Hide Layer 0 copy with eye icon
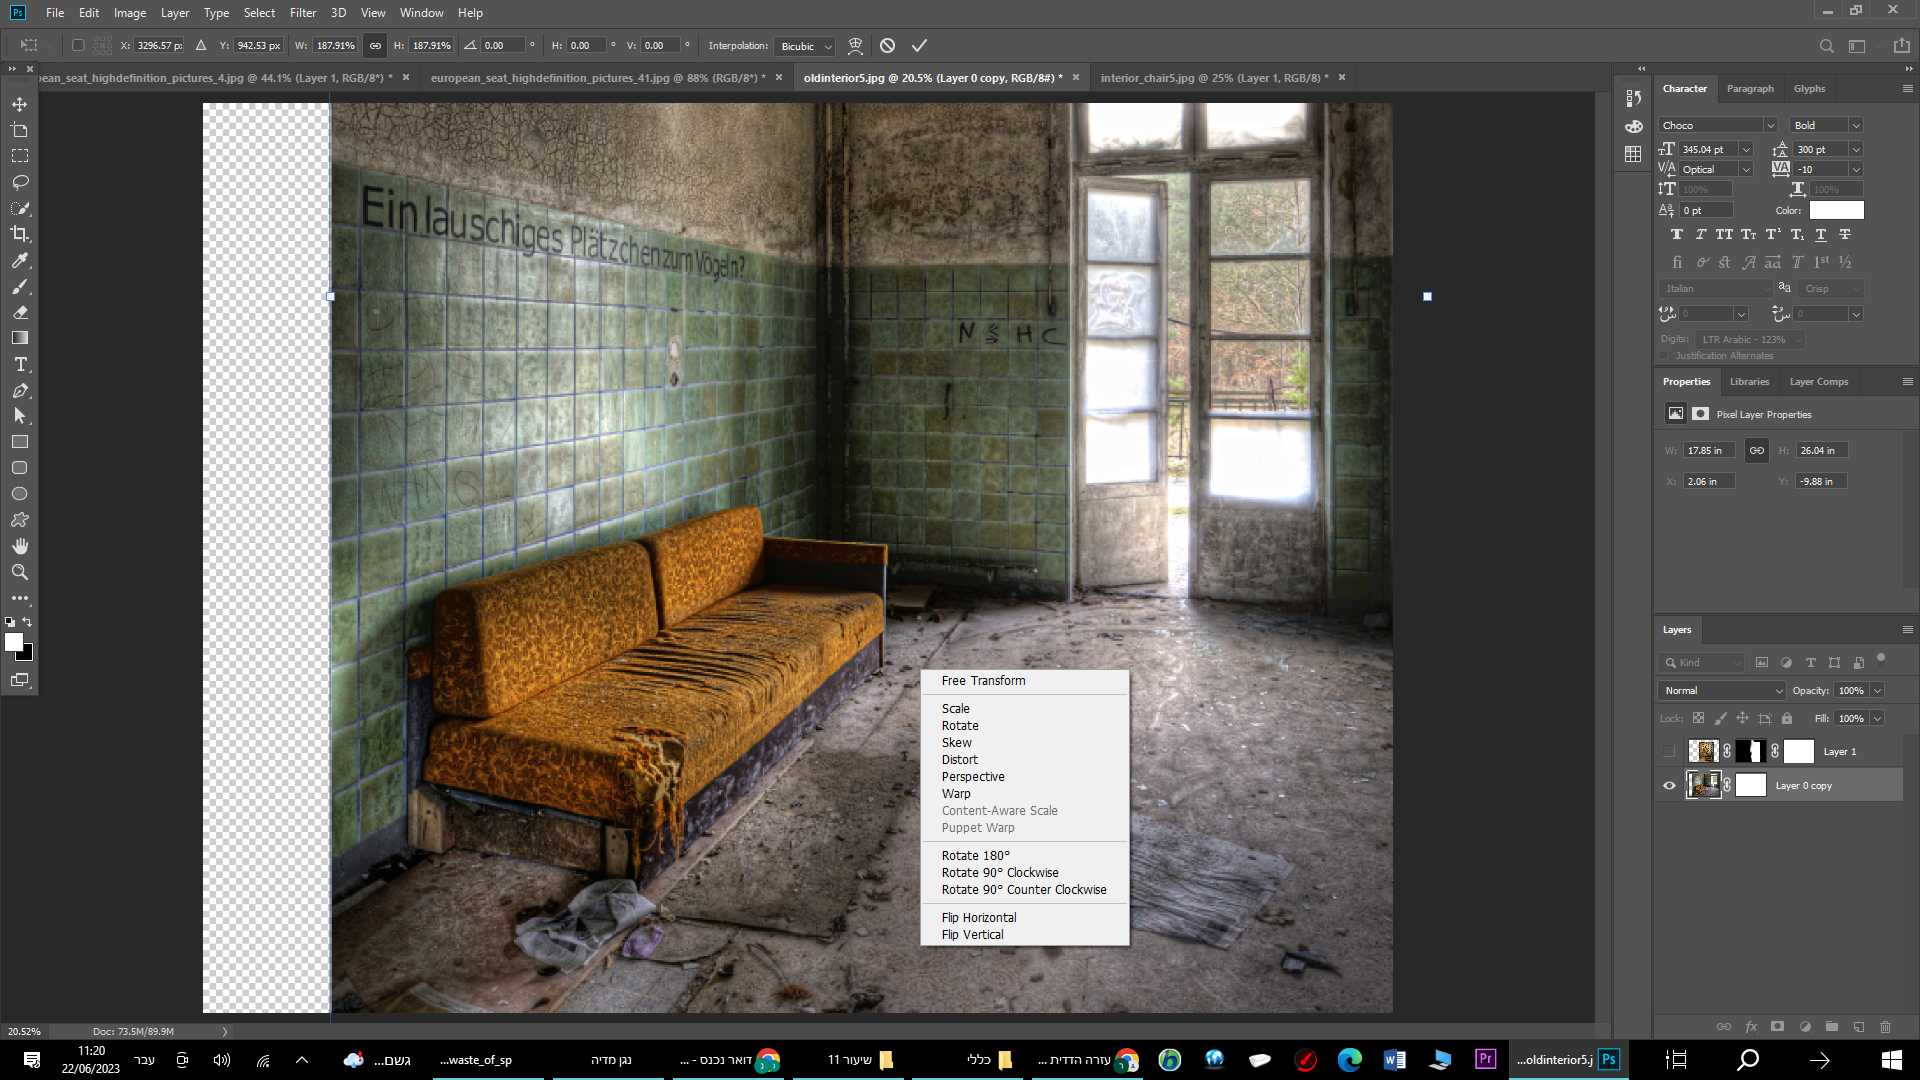 tap(1669, 786)
